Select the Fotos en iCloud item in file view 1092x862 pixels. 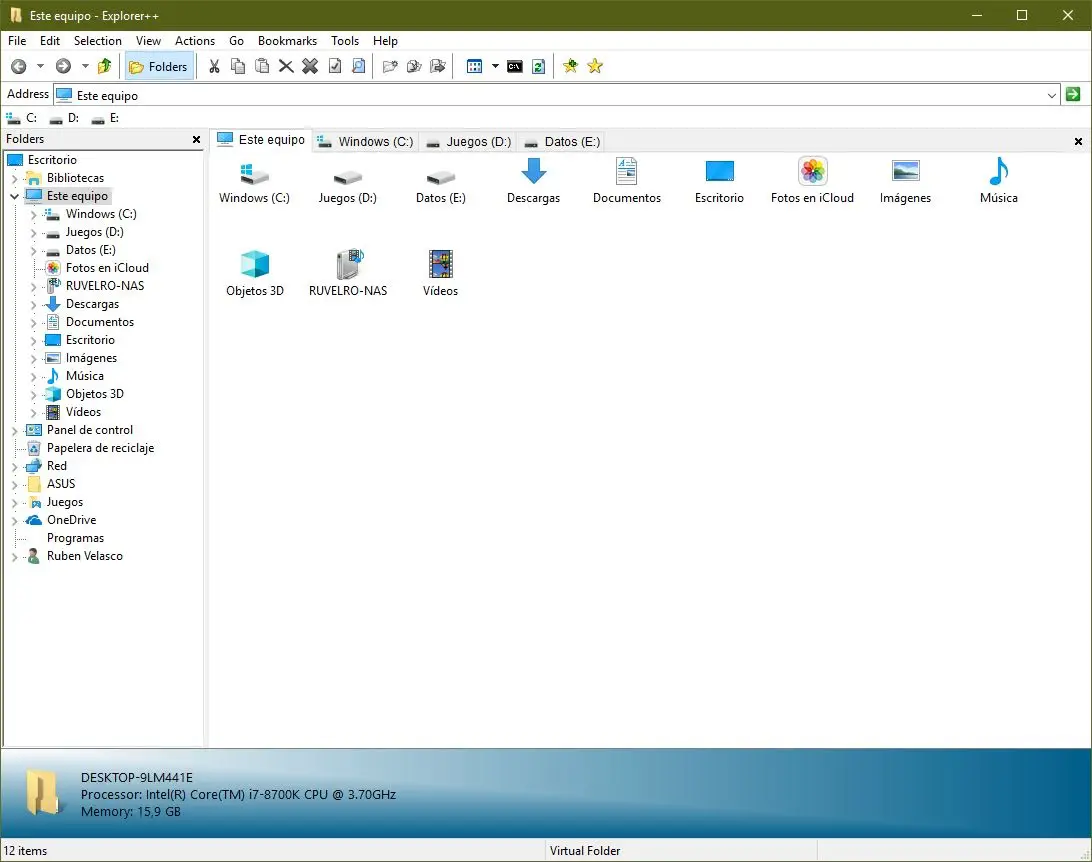coord(812,181)
